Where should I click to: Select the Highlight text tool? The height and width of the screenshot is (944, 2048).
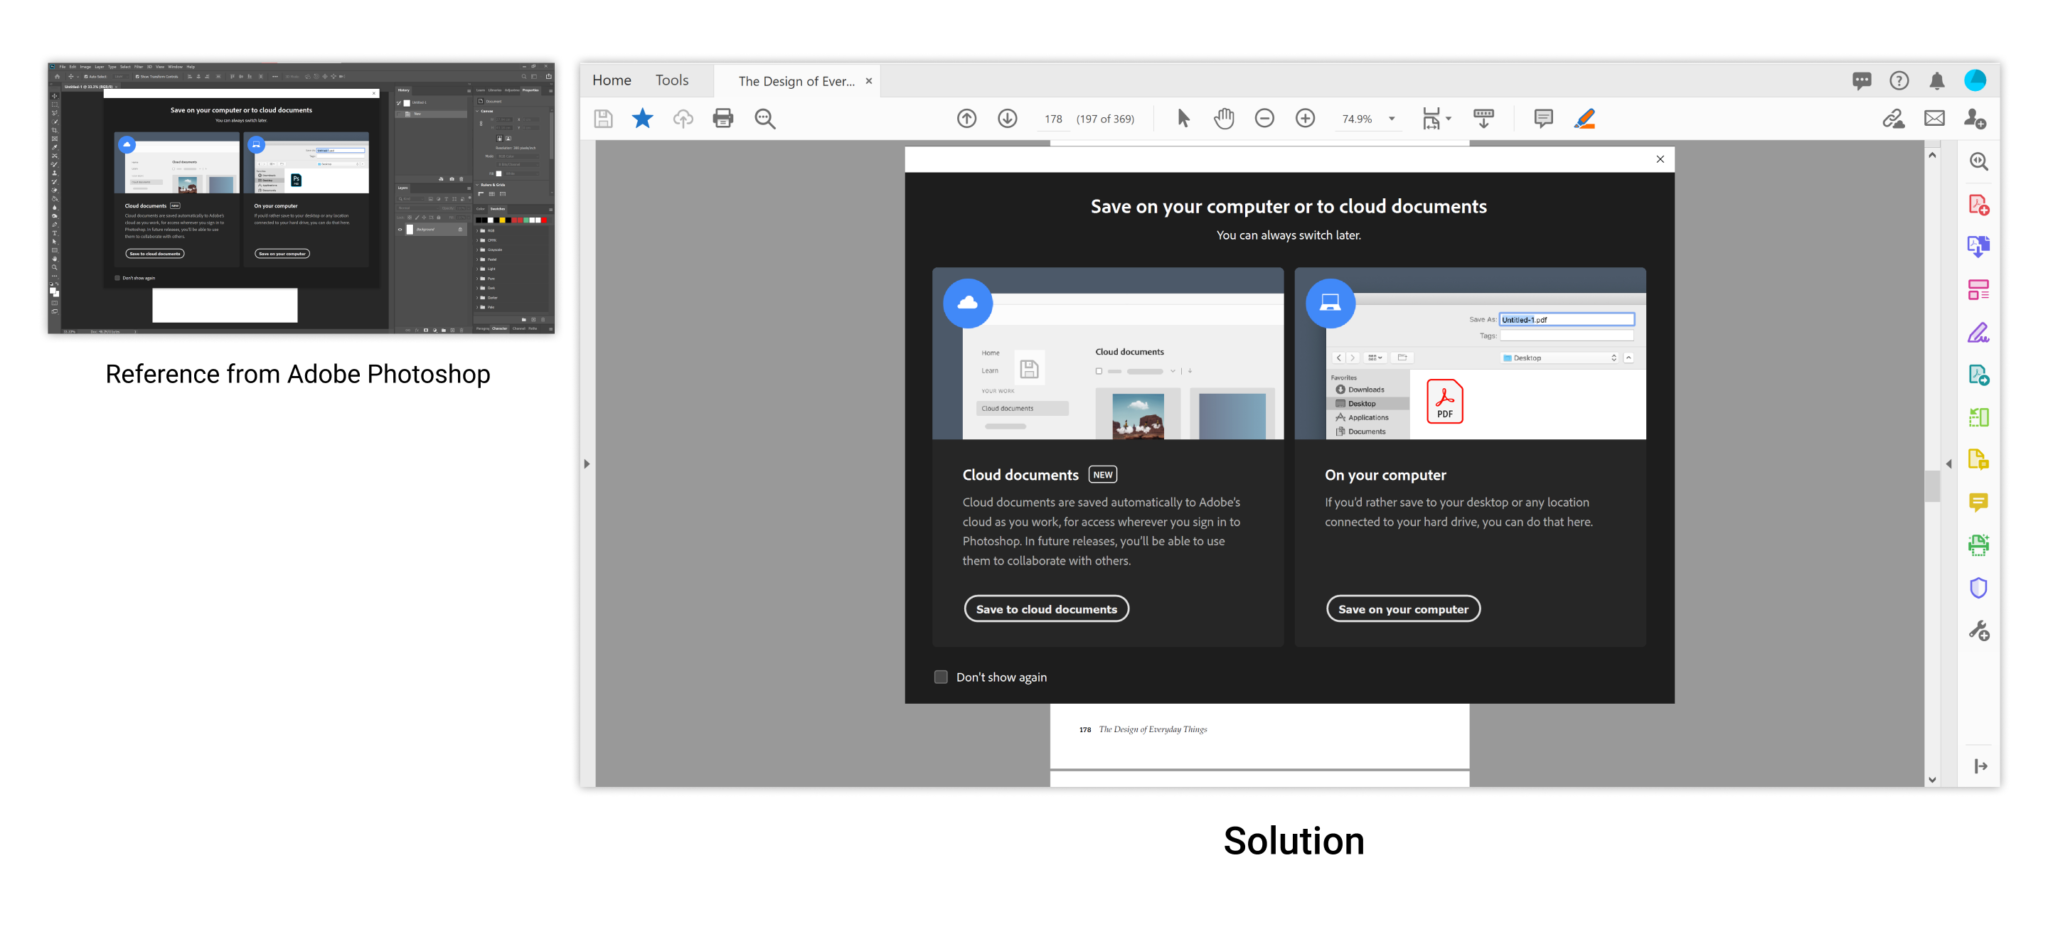tap(1586, 118)
